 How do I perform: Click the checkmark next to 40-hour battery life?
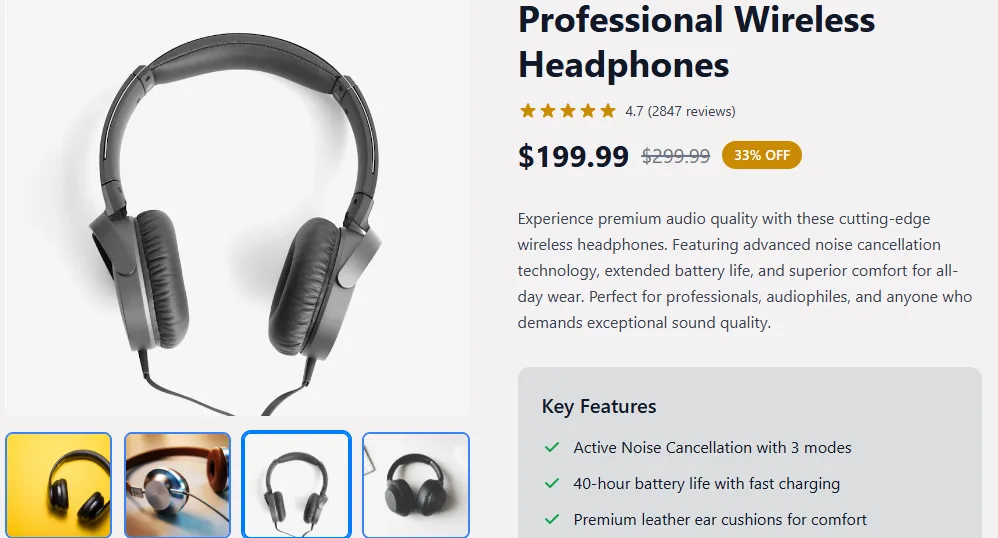coord(551,484)
